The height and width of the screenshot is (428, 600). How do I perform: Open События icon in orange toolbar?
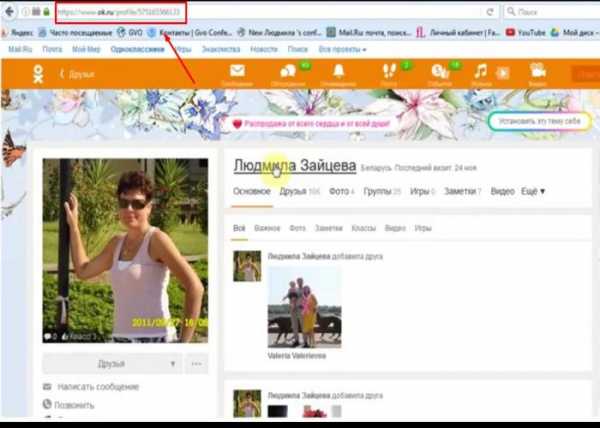[x=440, y=74]
